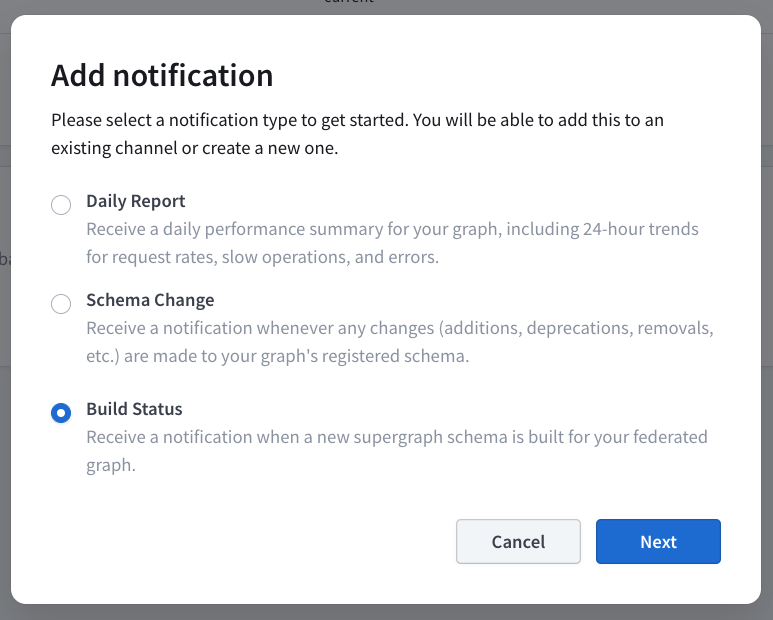
Task: Click the Build Status label
Action: coord(134,409)
